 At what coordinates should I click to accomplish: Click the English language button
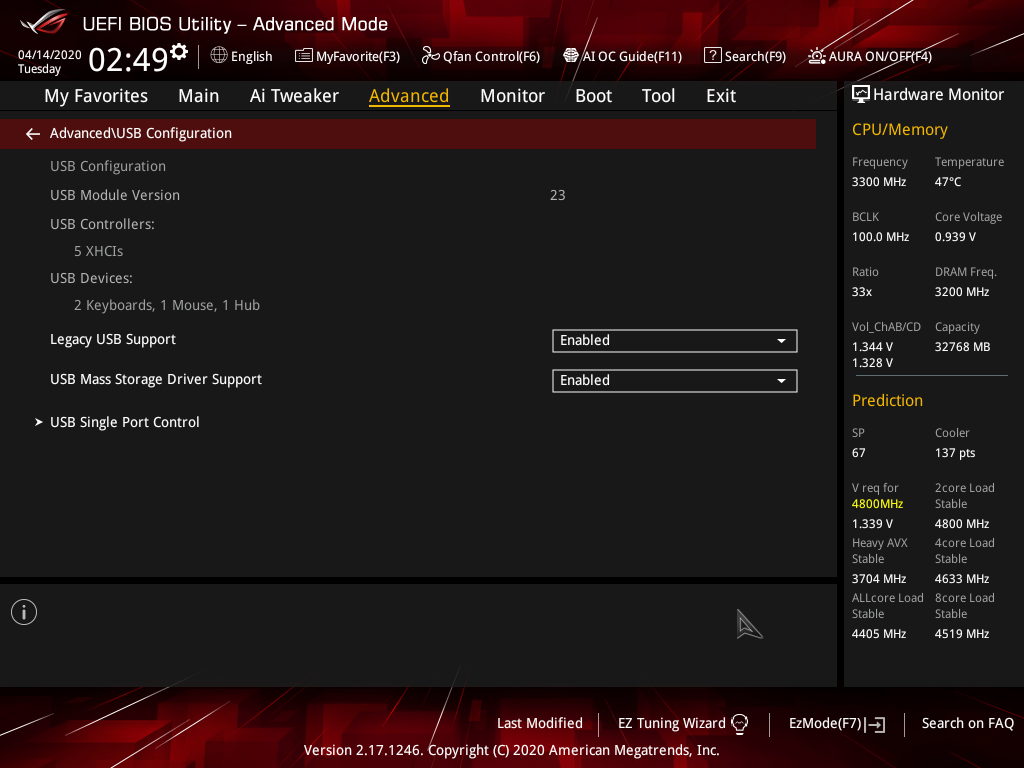(x=242, y=56)
